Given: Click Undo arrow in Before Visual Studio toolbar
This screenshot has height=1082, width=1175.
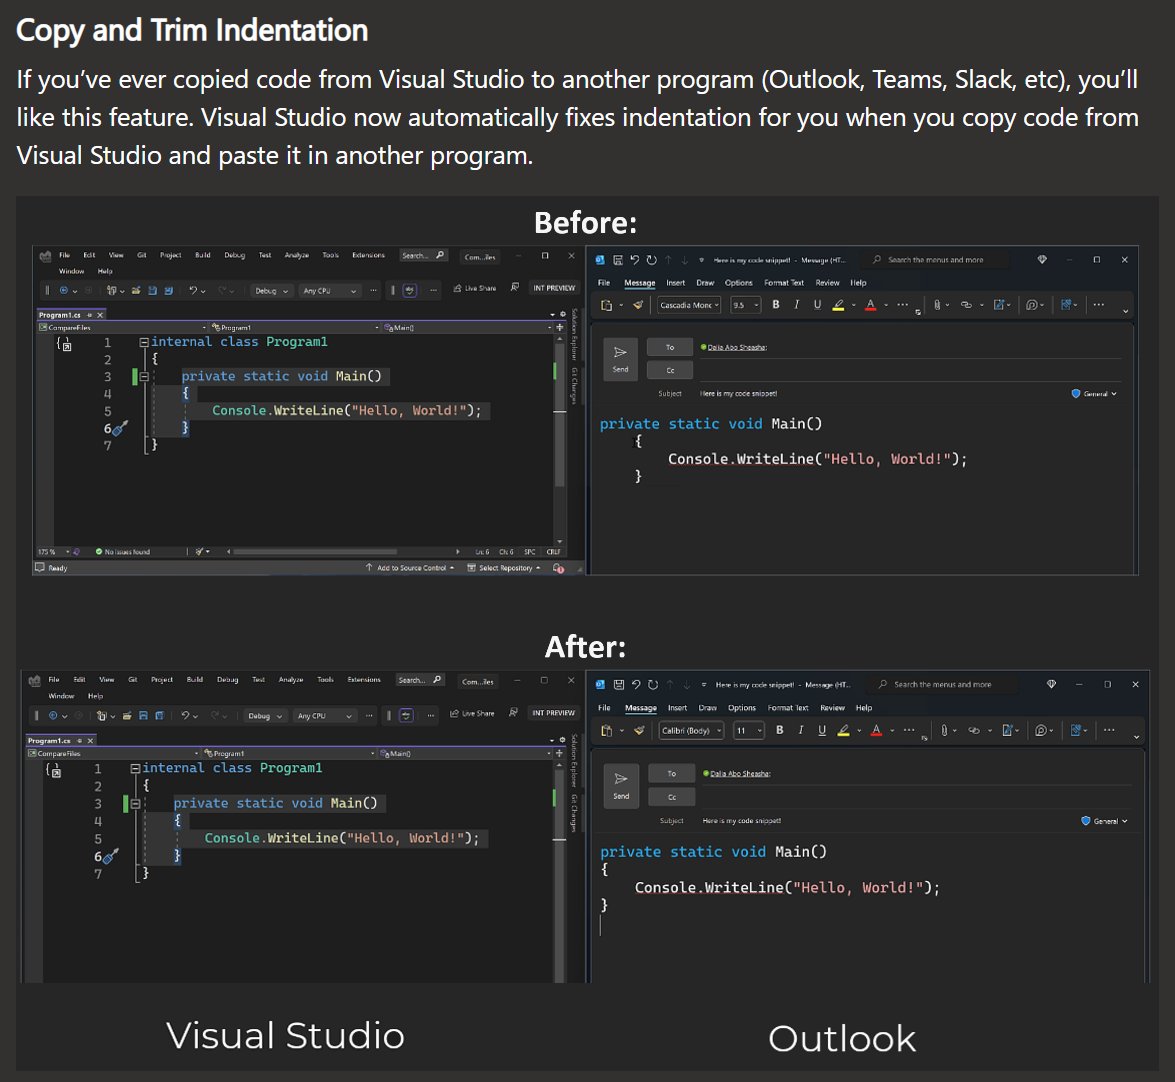Looking at the screenshot, I should [x=193, y=290].
